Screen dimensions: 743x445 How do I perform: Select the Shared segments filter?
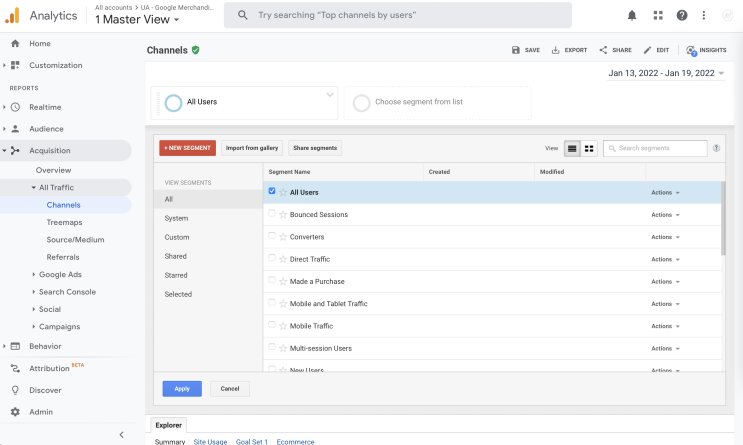175,256
